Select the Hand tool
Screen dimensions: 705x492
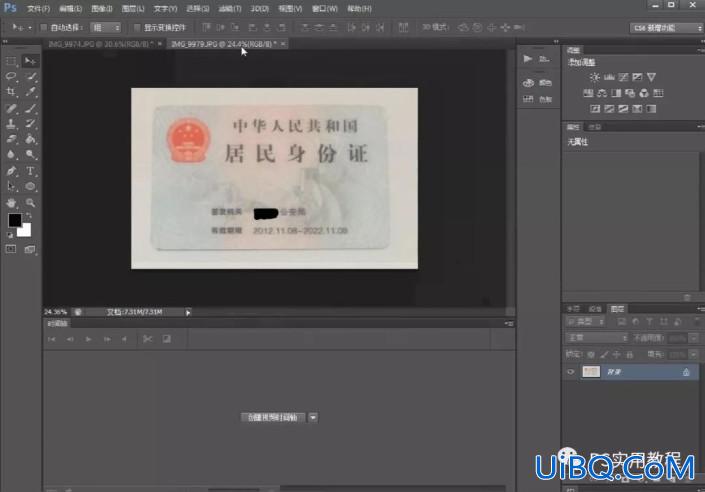tap(11, 203)
